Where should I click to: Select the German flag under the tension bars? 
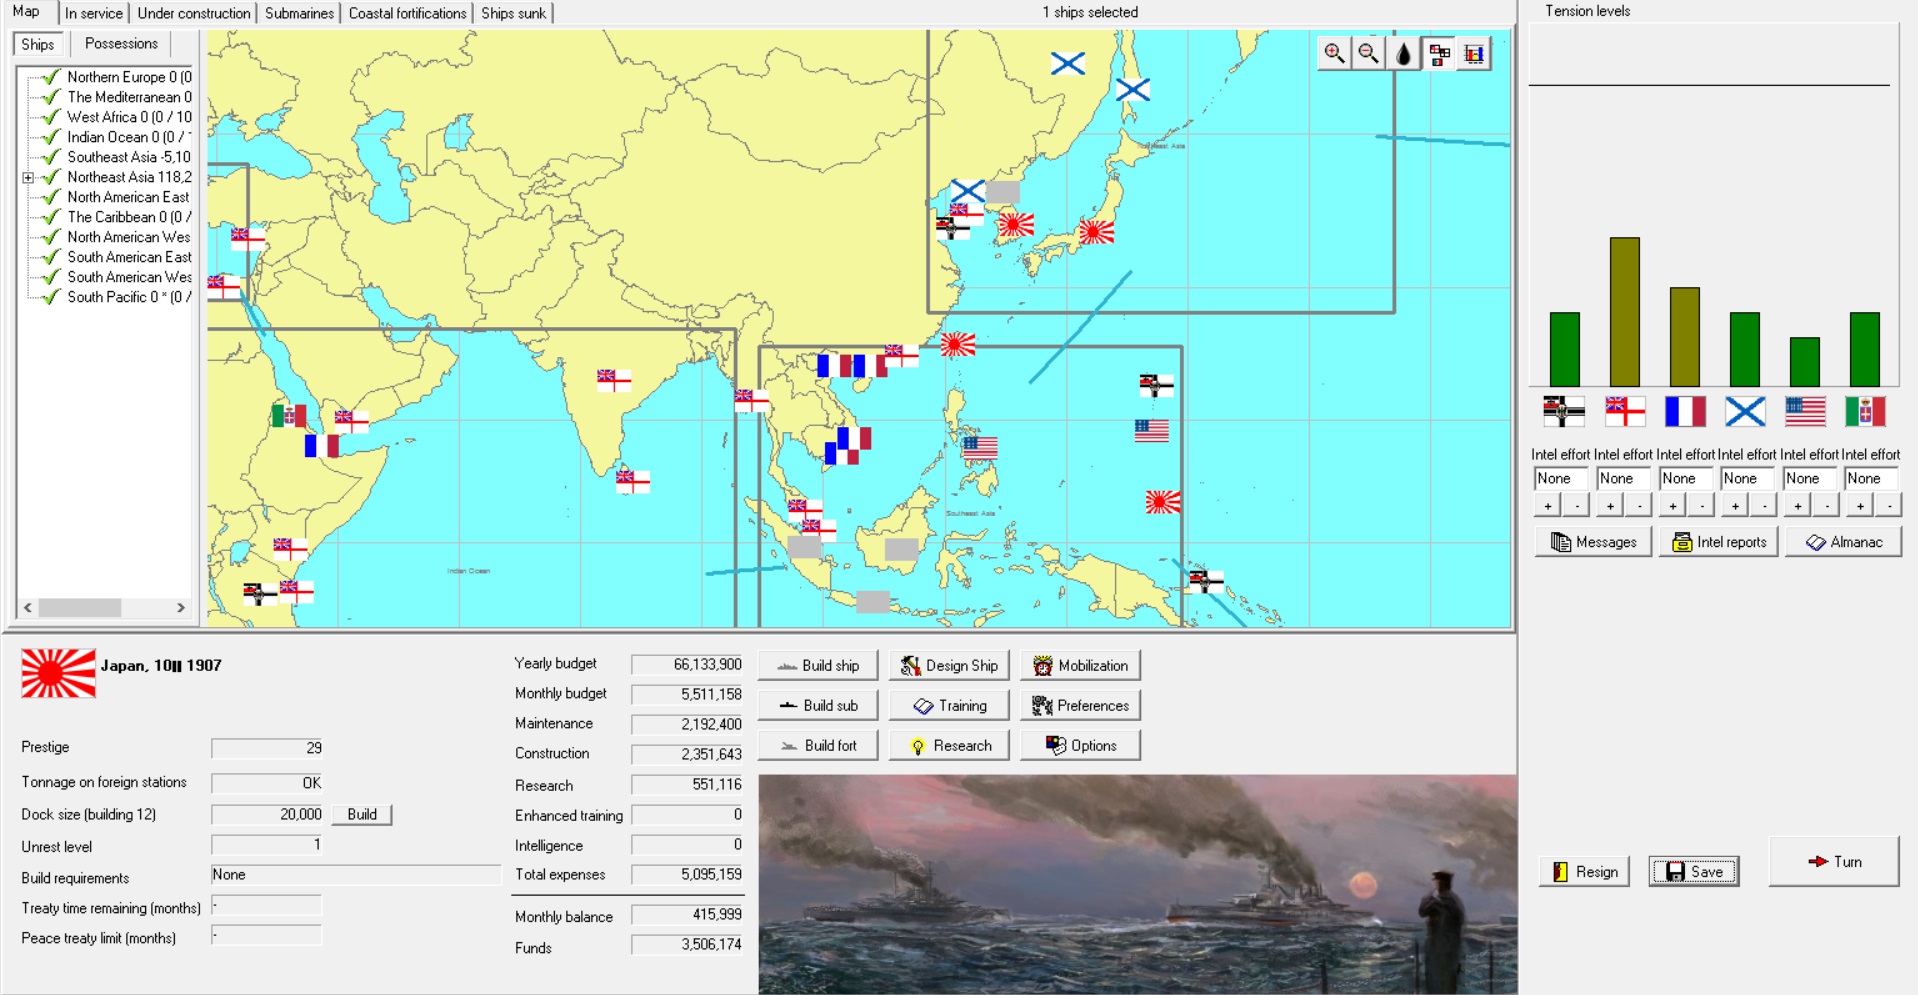tap(1564, 411)
